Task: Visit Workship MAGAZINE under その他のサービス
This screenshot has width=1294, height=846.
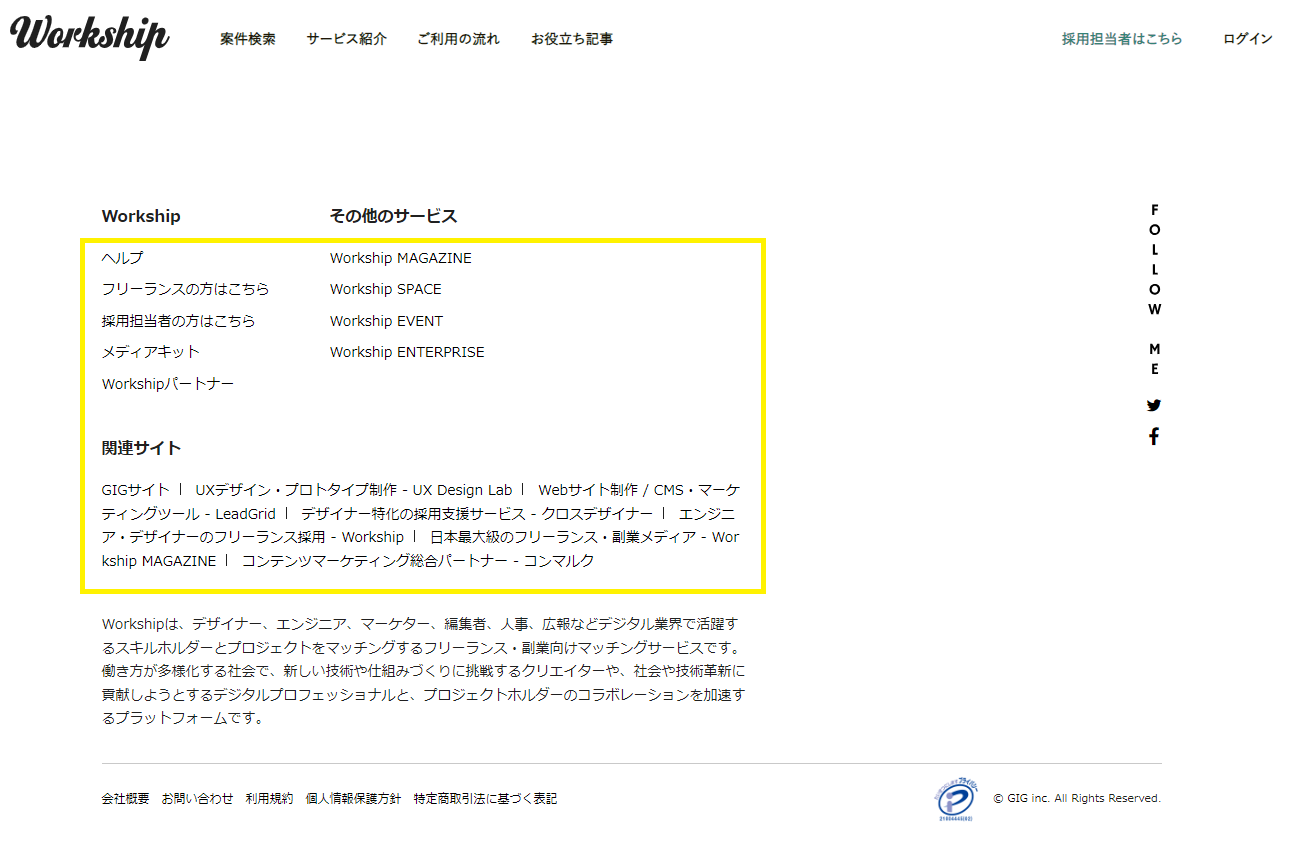Action: point(401,258)
